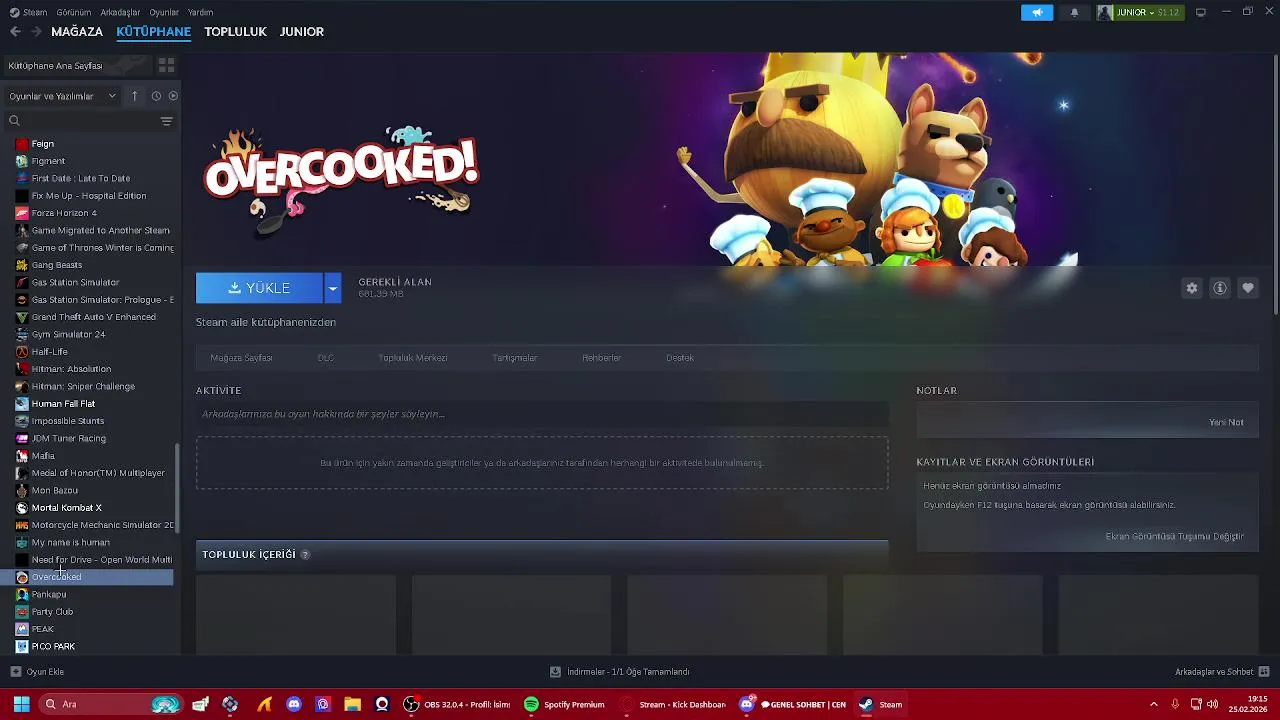Viewport: 1280px width, 720px height.
Task: Open JUNIOR account menu
Action: click(x=1139, y=12)
